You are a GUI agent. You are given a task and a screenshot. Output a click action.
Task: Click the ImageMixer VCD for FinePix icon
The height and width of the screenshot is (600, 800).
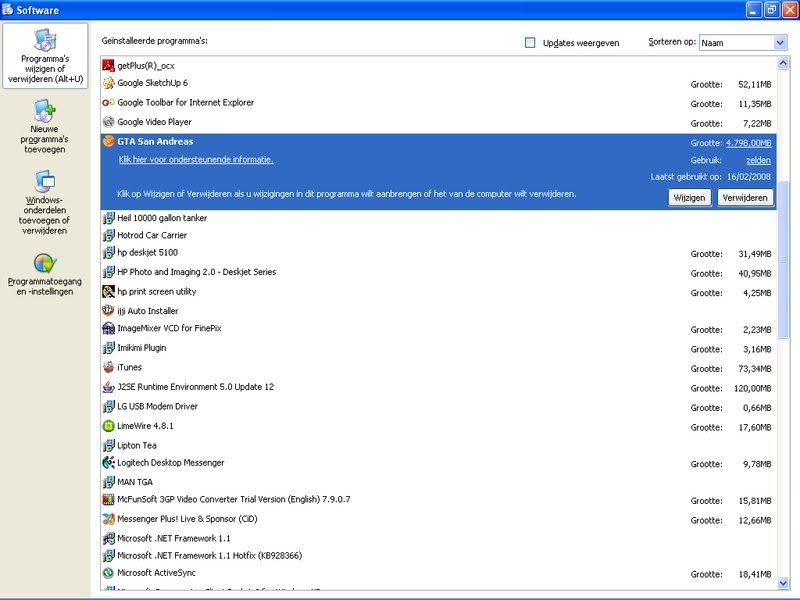click(x=108, y=328)
